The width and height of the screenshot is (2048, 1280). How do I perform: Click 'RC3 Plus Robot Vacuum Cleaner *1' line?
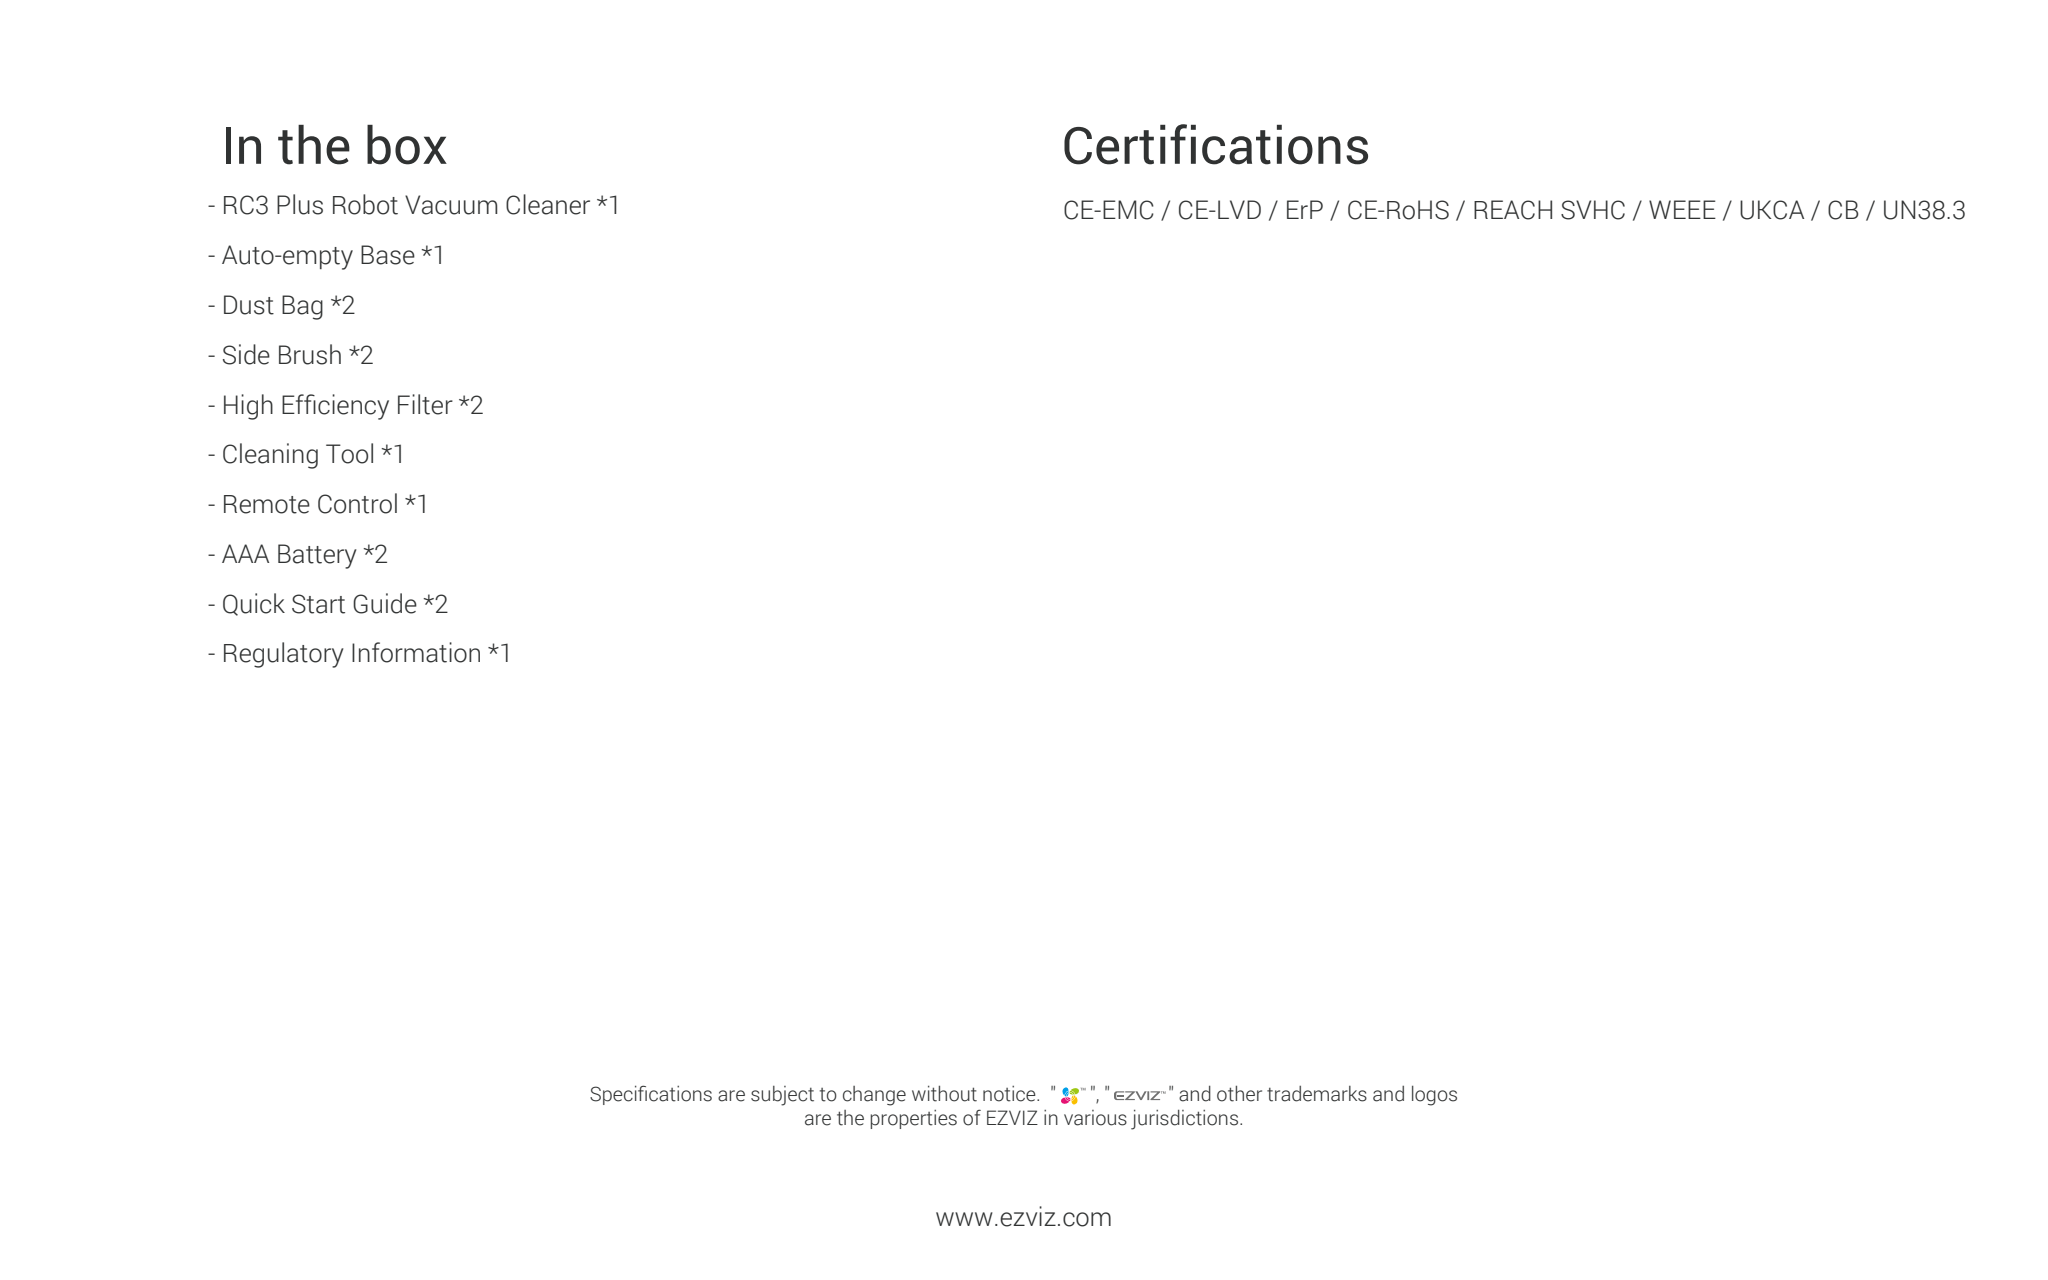(414, 206)
